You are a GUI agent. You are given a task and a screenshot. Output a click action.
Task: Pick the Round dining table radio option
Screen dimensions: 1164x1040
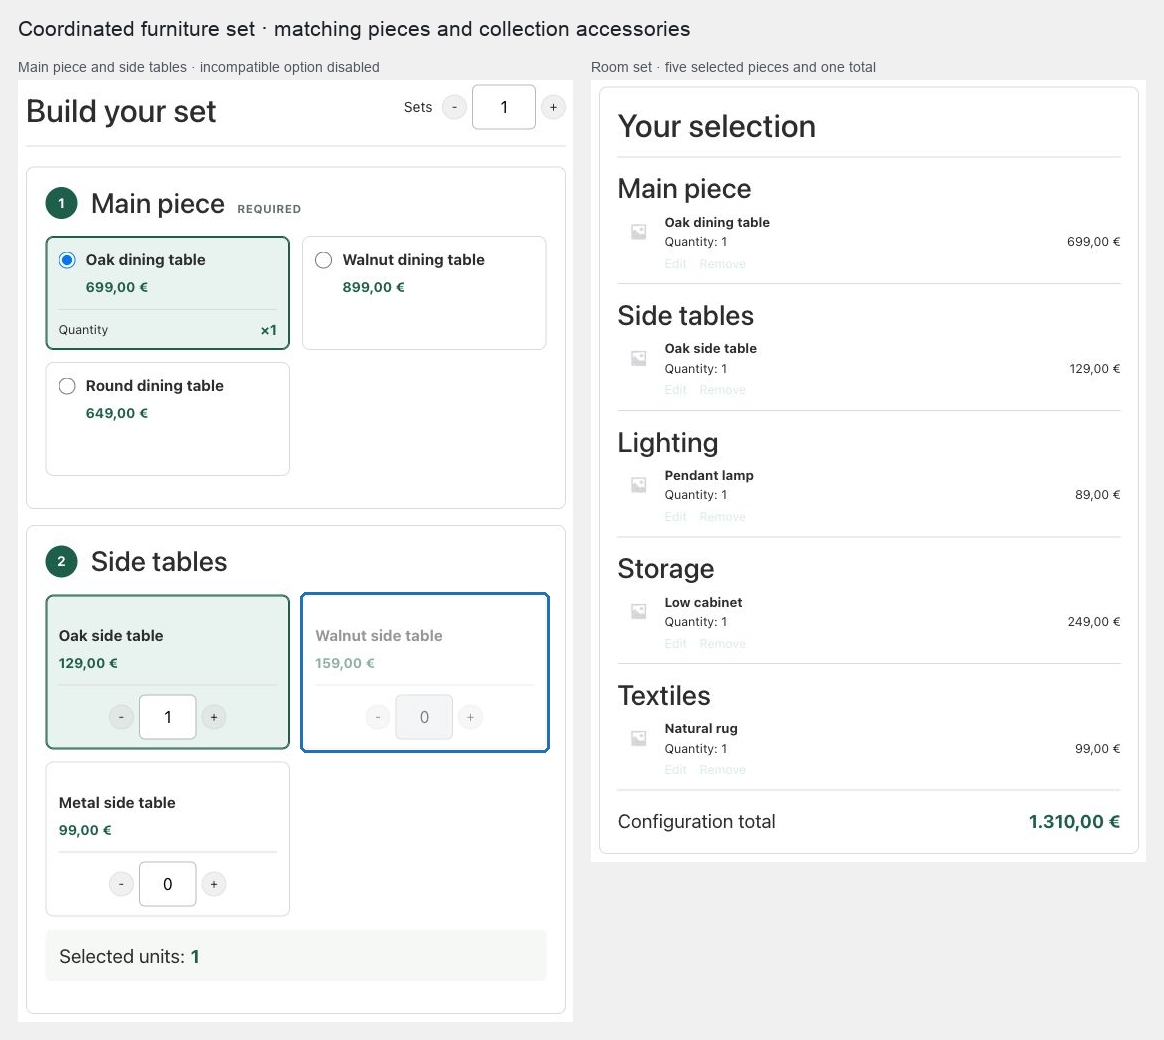67,386
